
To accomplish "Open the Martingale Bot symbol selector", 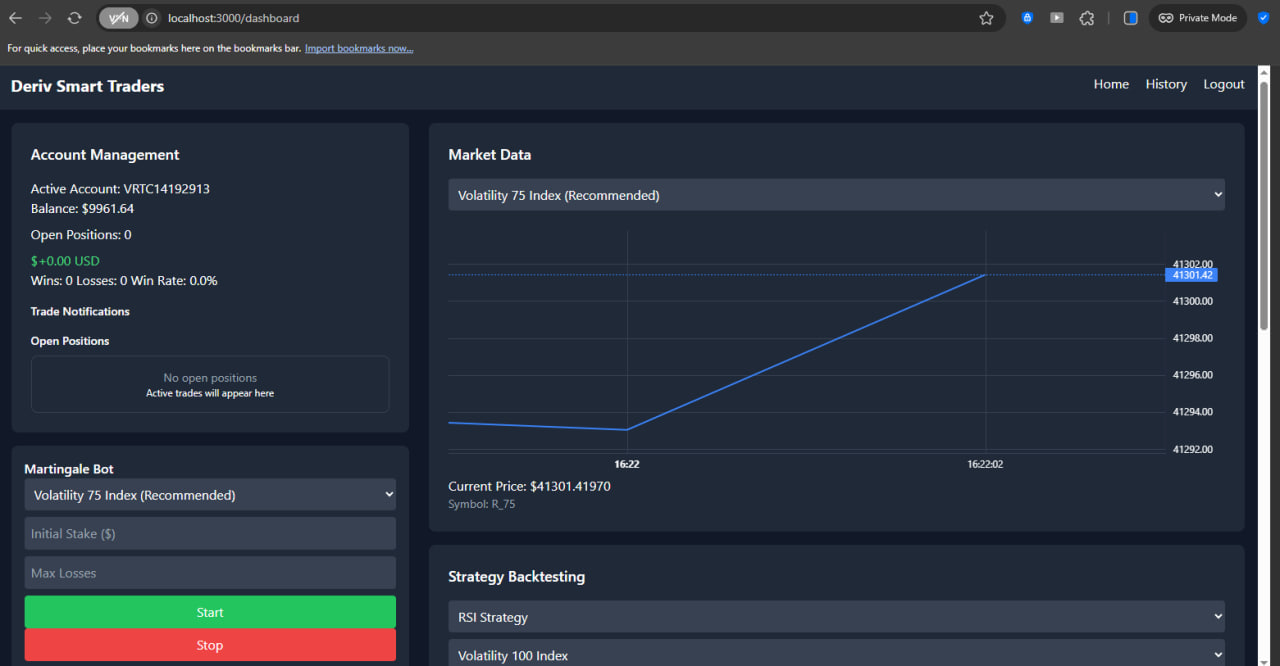I will (210, 494).
